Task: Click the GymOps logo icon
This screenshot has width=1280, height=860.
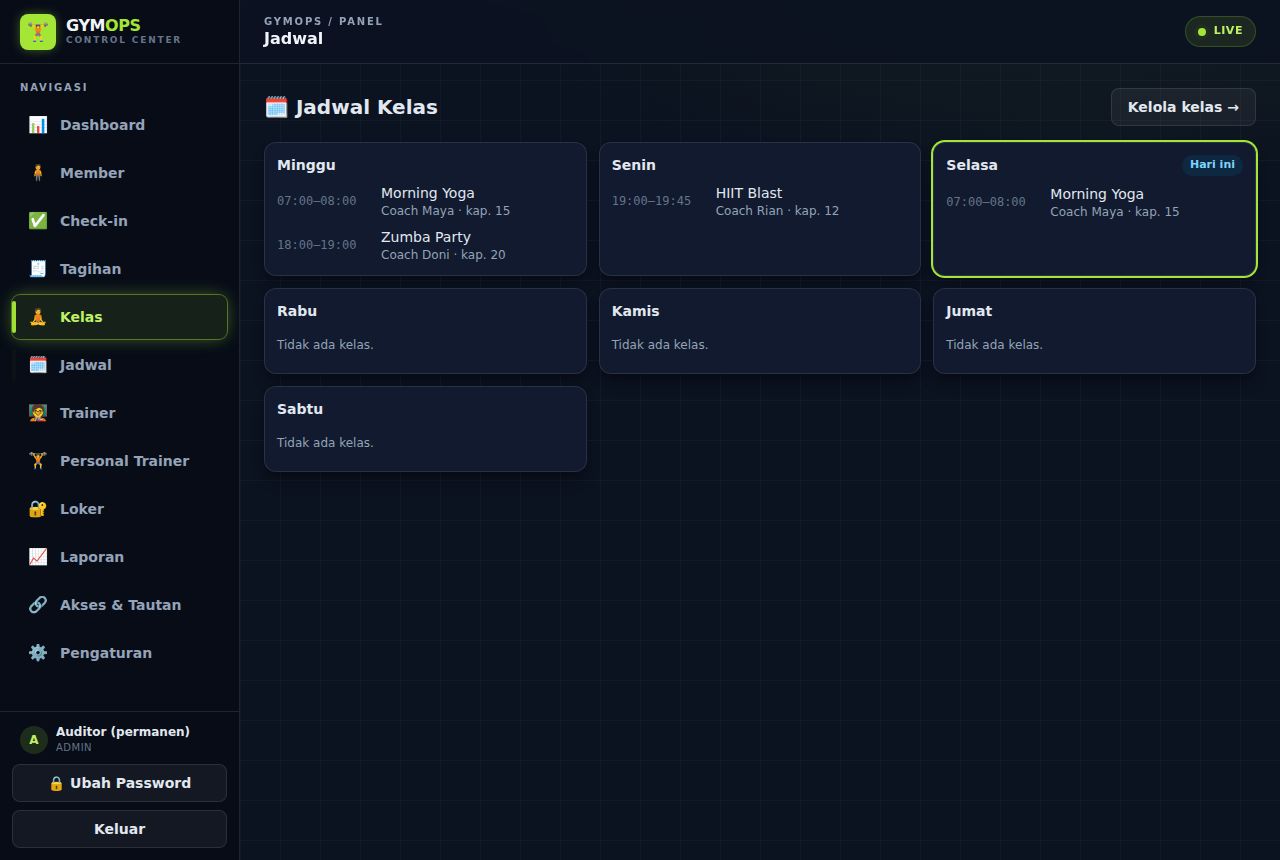Action: (x=38, y=32)
